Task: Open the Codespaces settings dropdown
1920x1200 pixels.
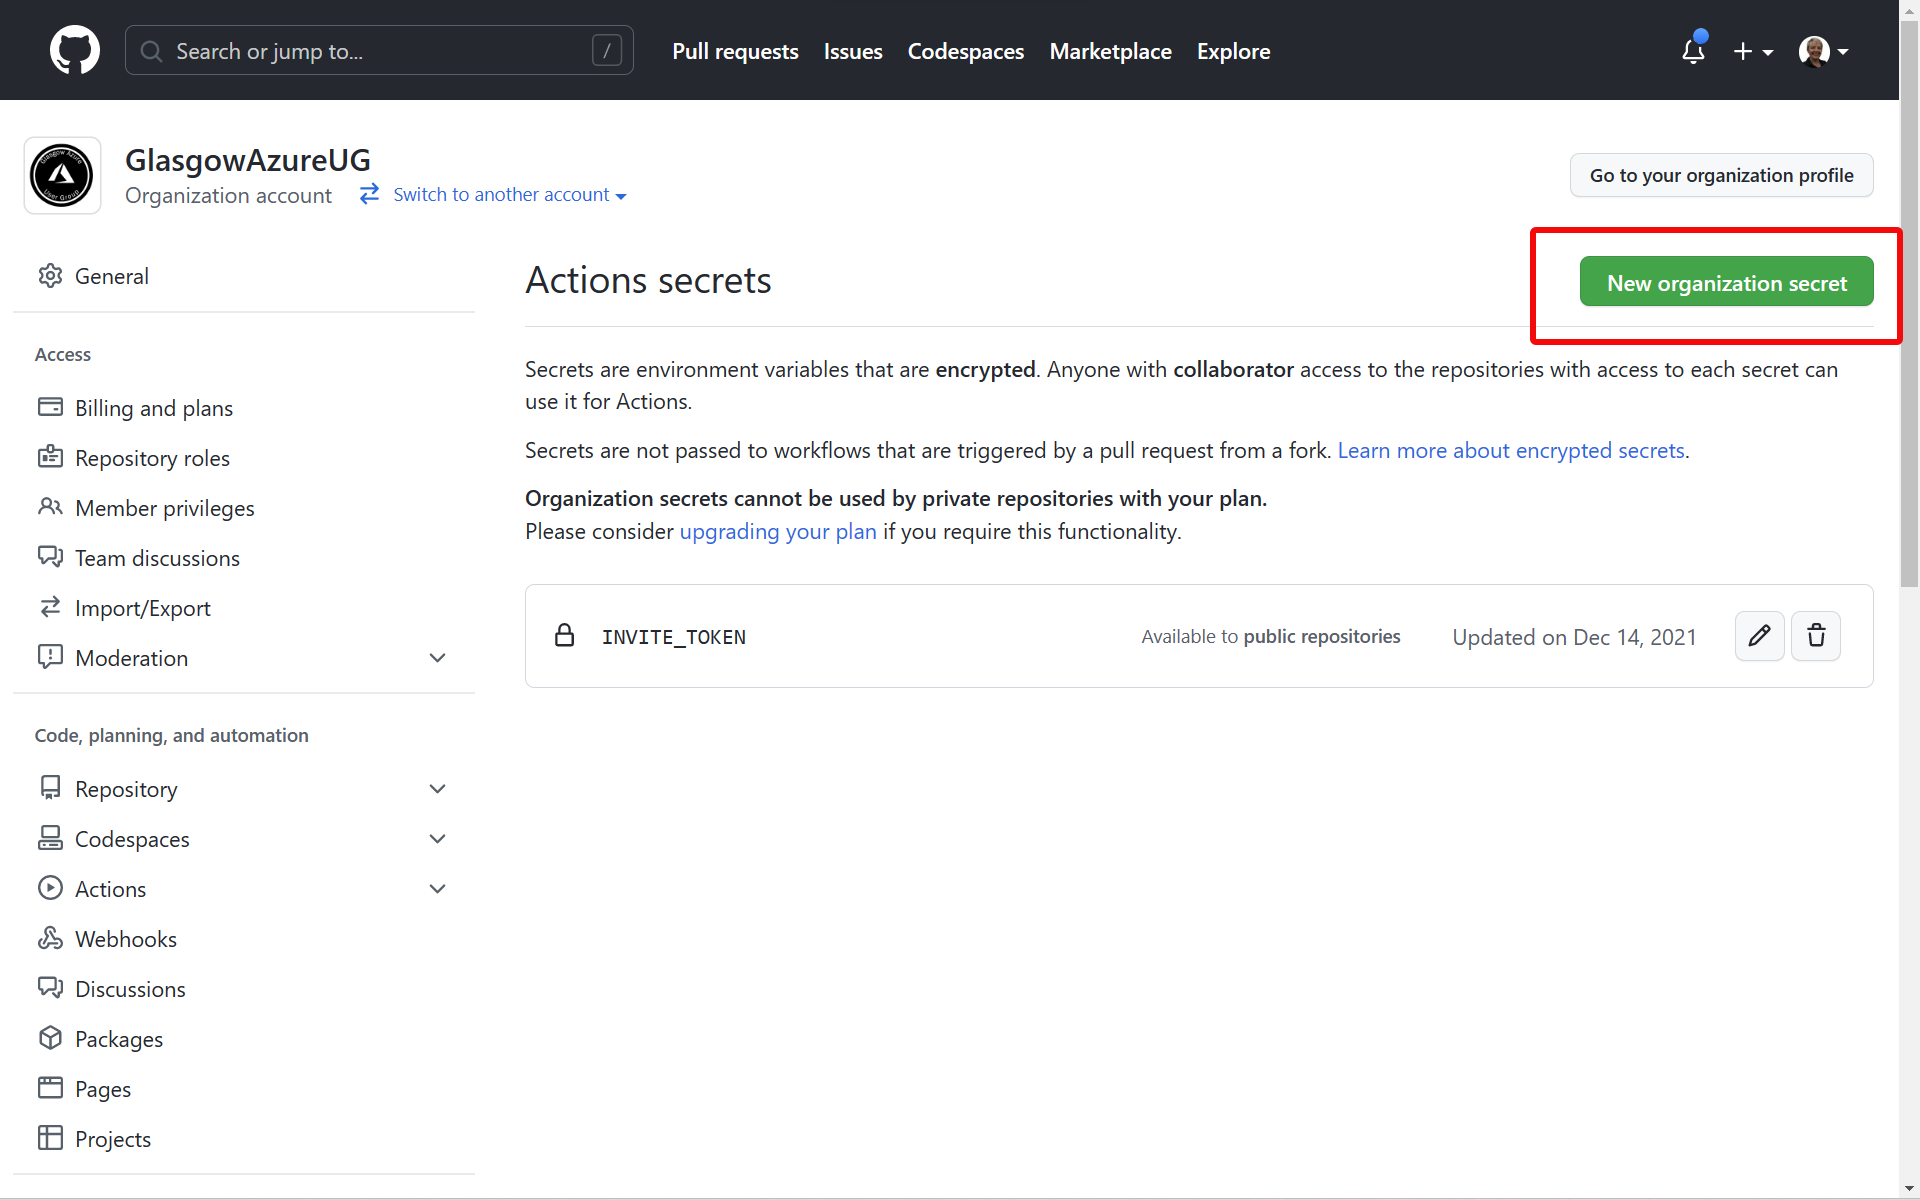Action: [438, 838]
